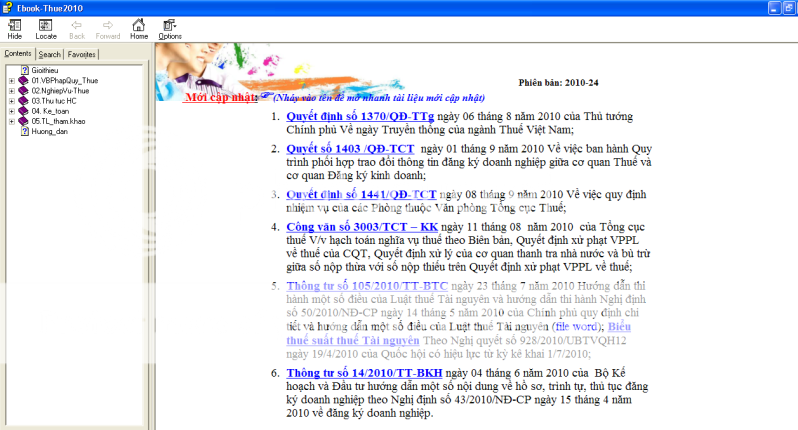
Task: Open link Quyết định số 1441/QĐ-TCT
Action: [361, 194]
